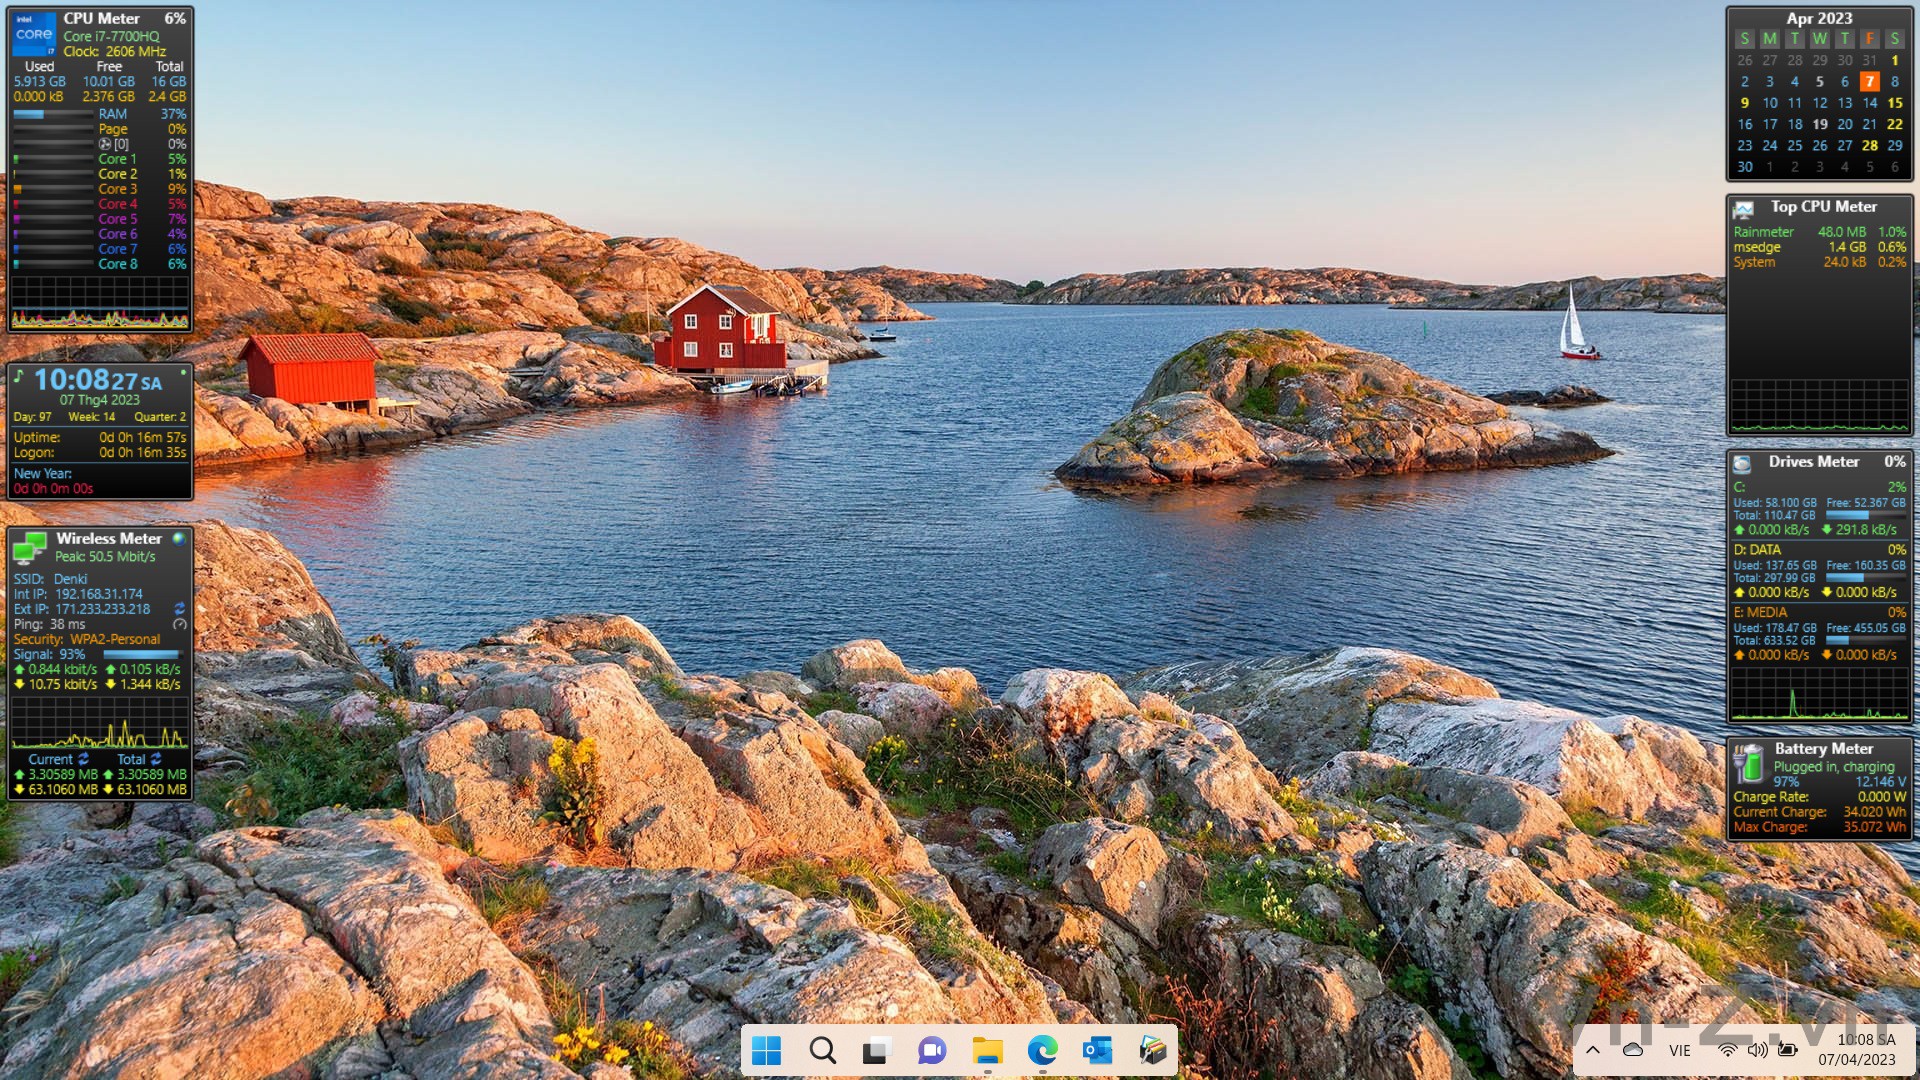
Task: Open taskbar Search
Action: [822, 1050]
